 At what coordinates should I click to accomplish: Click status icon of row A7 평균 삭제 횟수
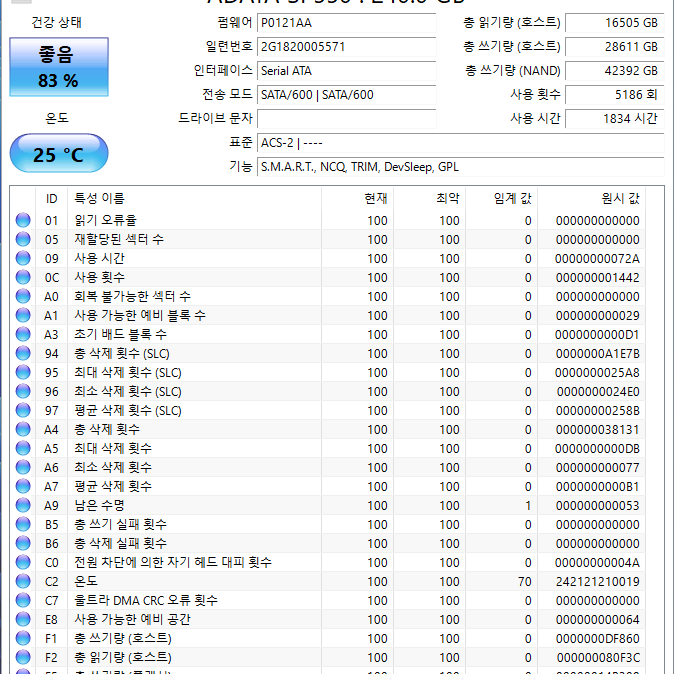coord(23,486)
